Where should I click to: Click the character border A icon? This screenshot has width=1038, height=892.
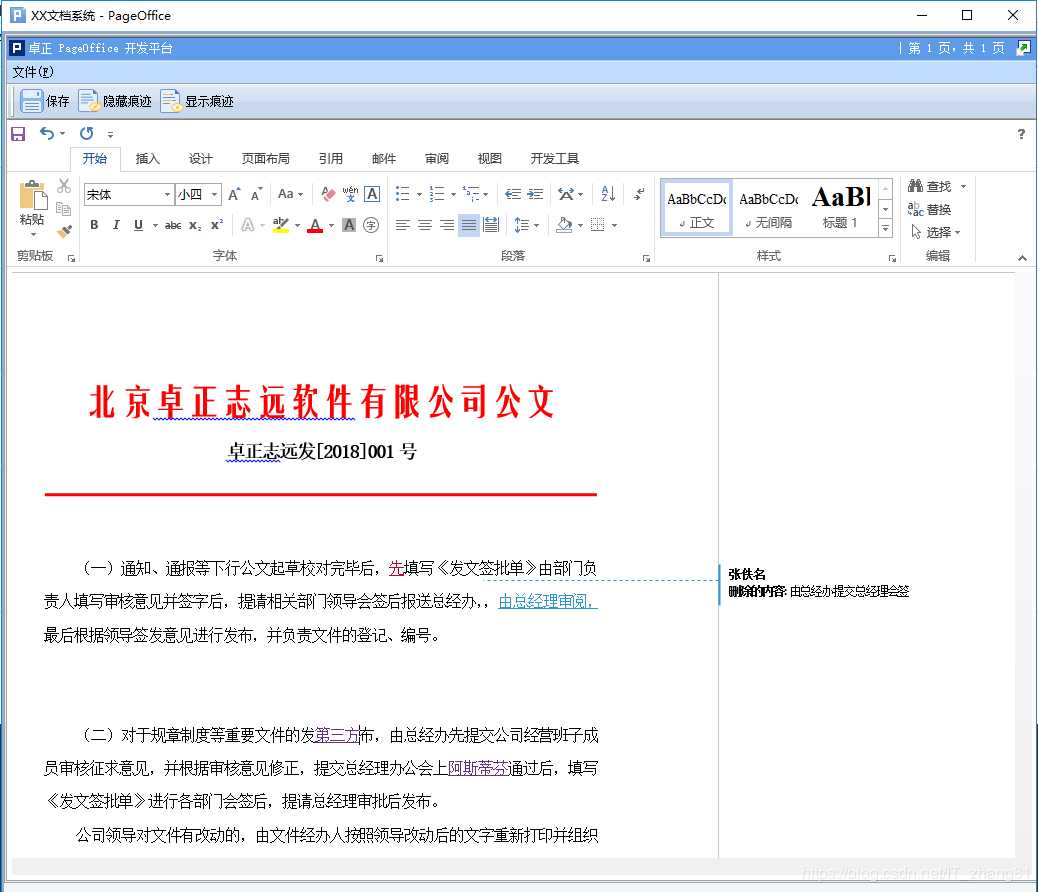click(x=372, y=194)
